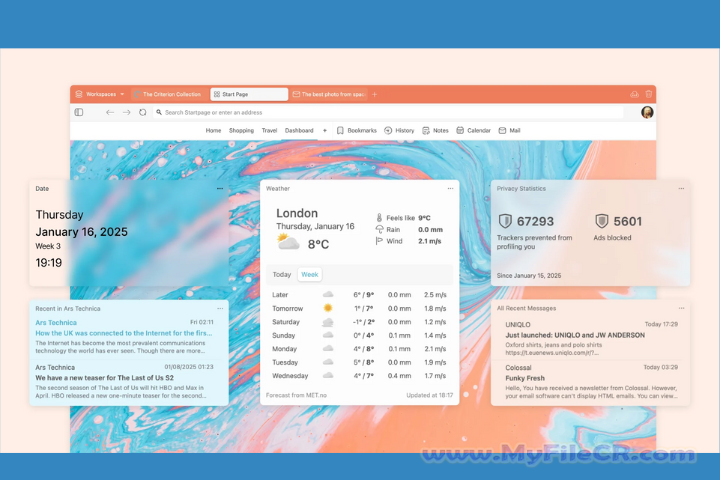Open the Date widget options menu
Screen dimensions: 720x480
pos(220,188)
